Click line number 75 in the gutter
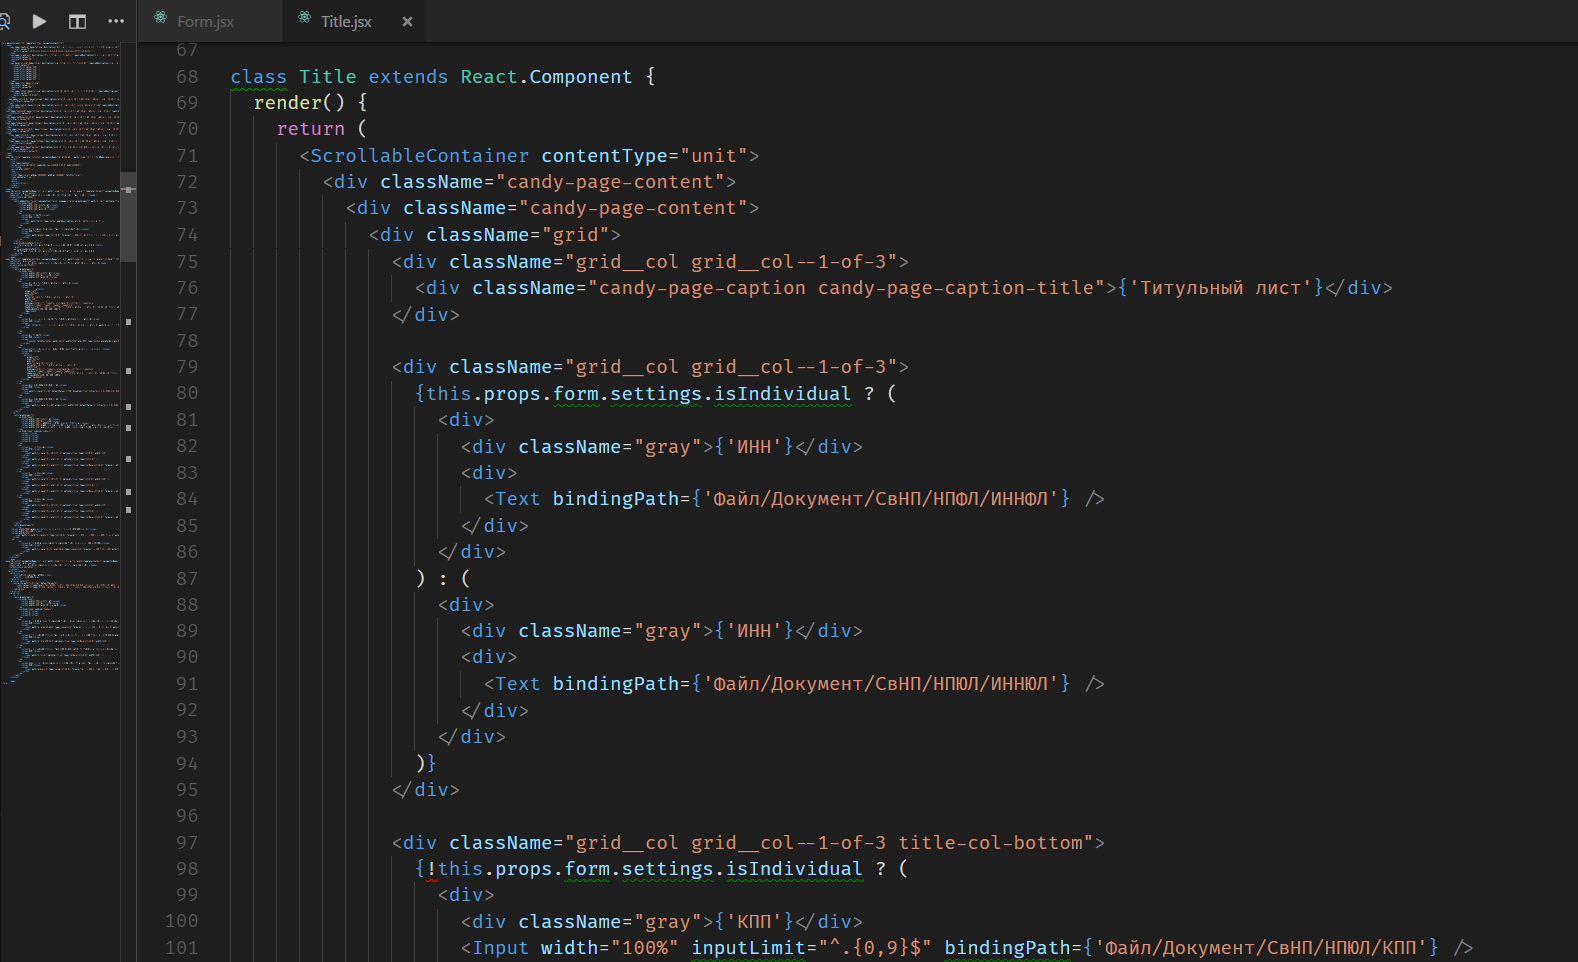The height and width of the screenshot is (962, 1578). pos(187,262)
